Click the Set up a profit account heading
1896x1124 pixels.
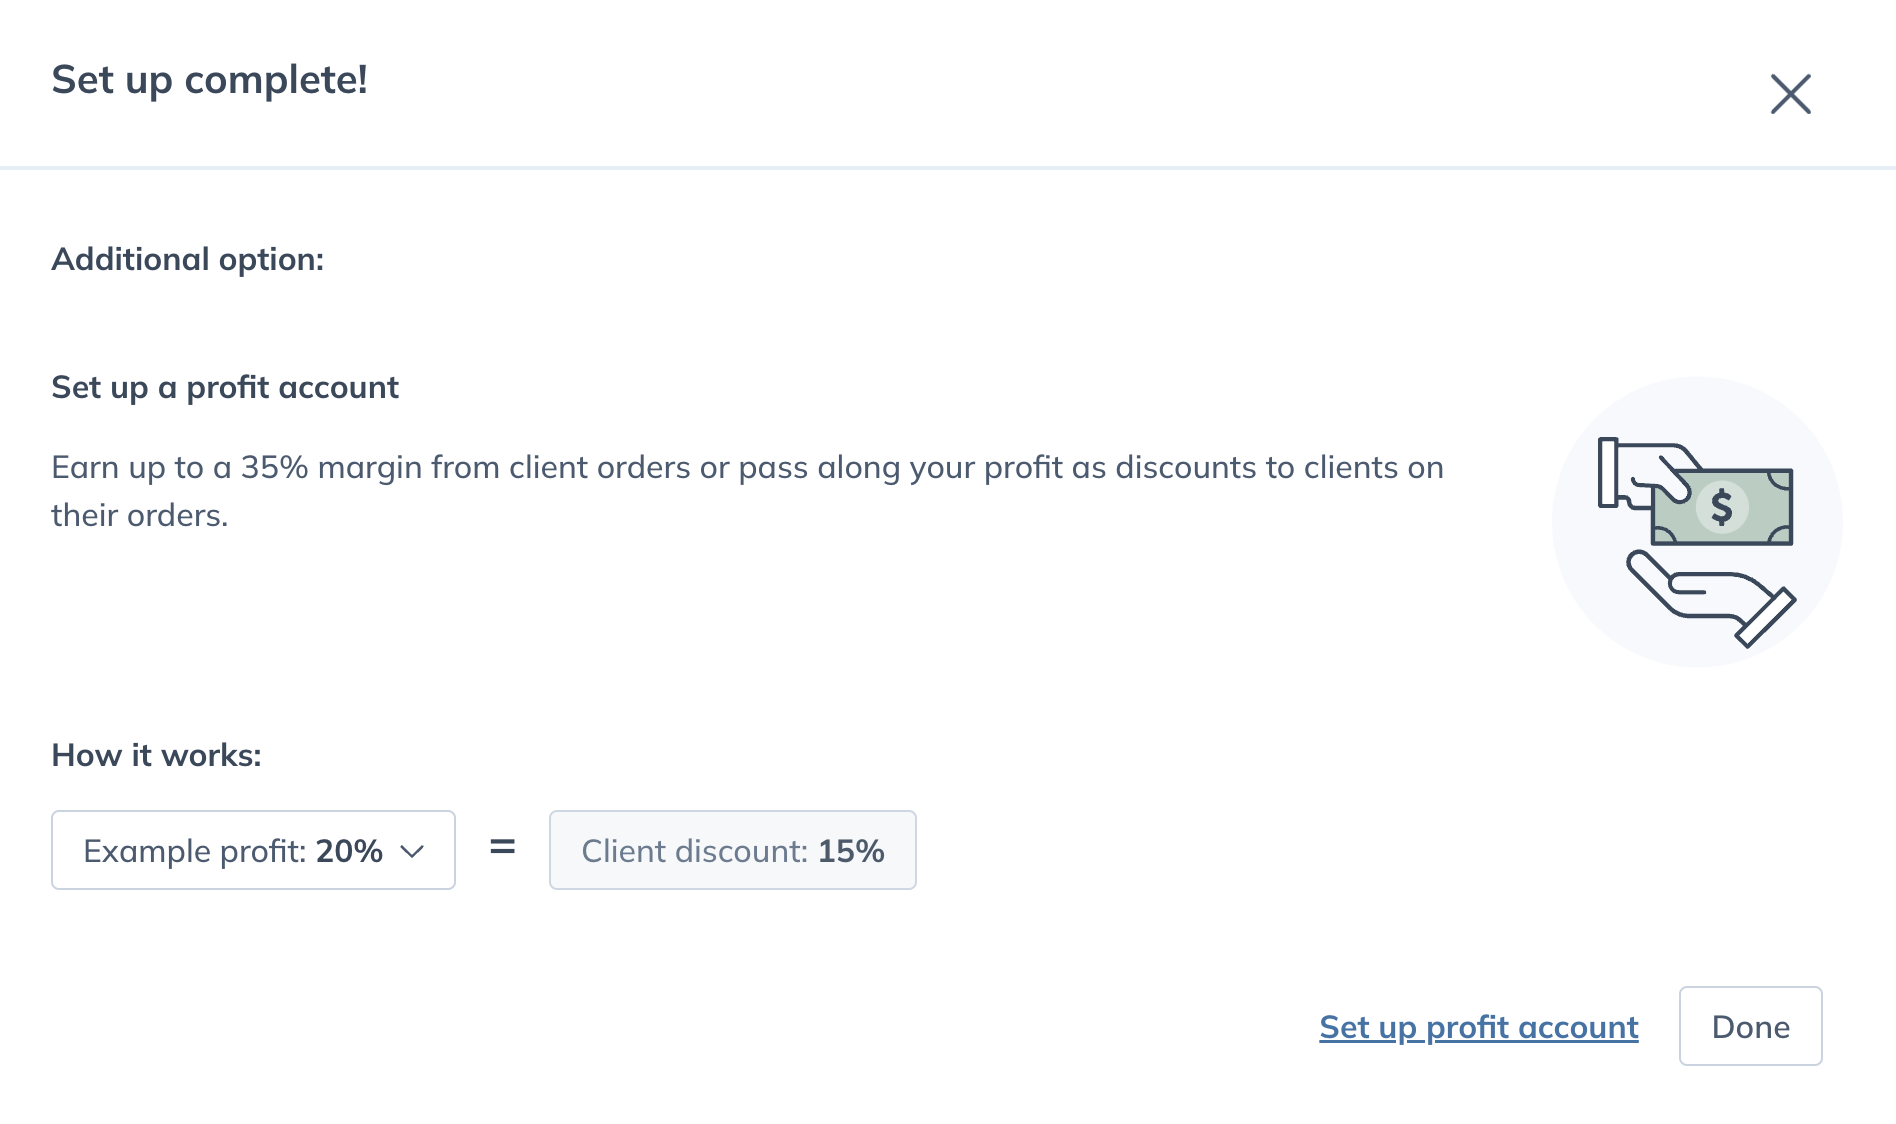(225, 387)
